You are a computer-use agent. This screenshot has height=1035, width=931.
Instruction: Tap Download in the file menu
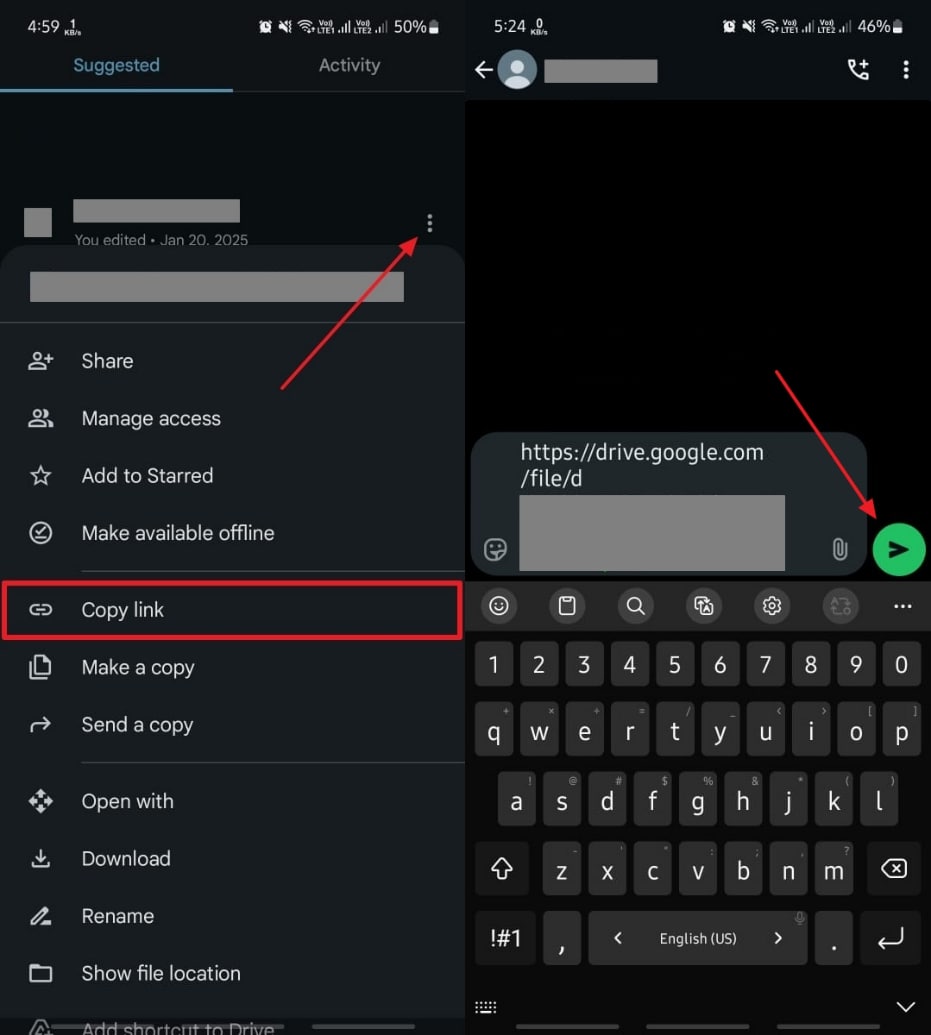click(232, 858)
